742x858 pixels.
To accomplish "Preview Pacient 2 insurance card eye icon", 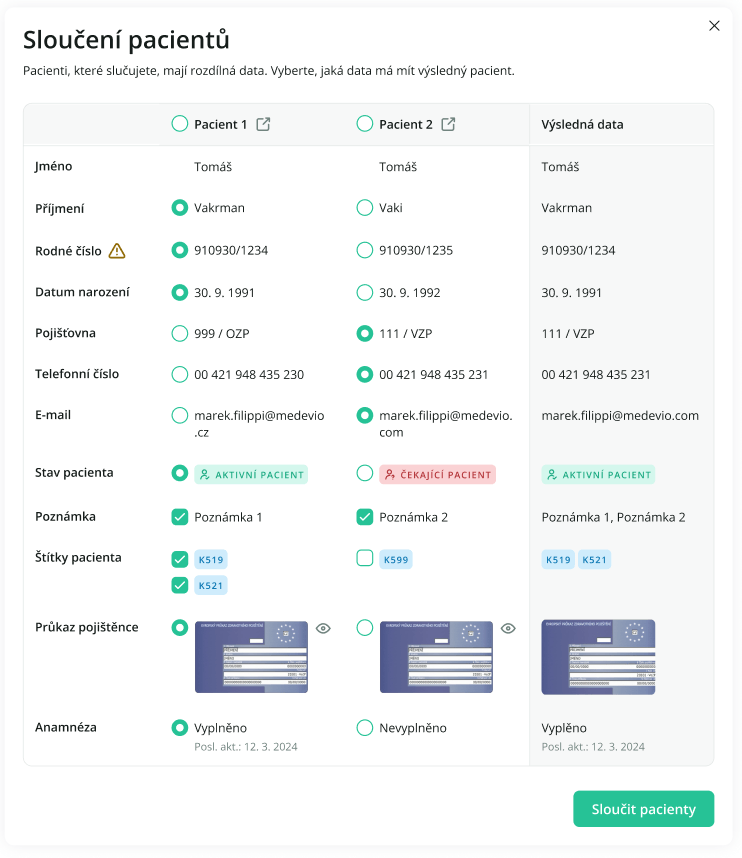I will point(508,628).
